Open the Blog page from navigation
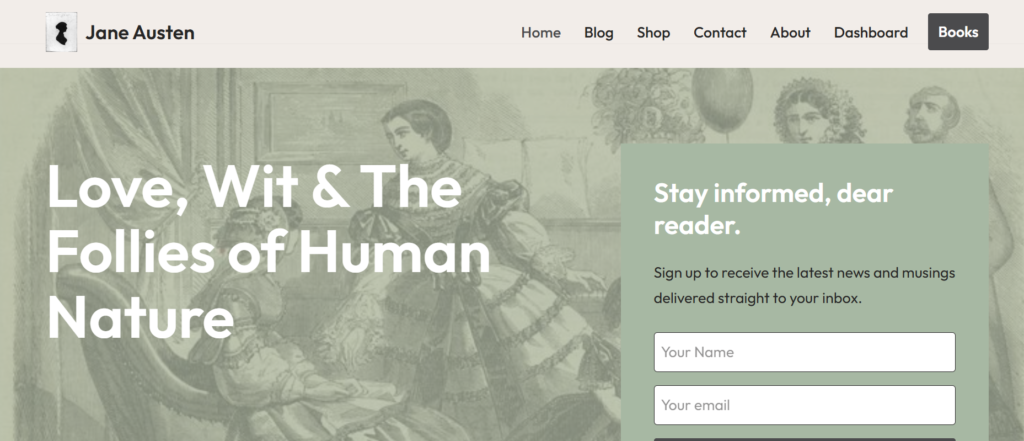The width and height of the screenshot is (1024, 441). click(x=599, y=33)
